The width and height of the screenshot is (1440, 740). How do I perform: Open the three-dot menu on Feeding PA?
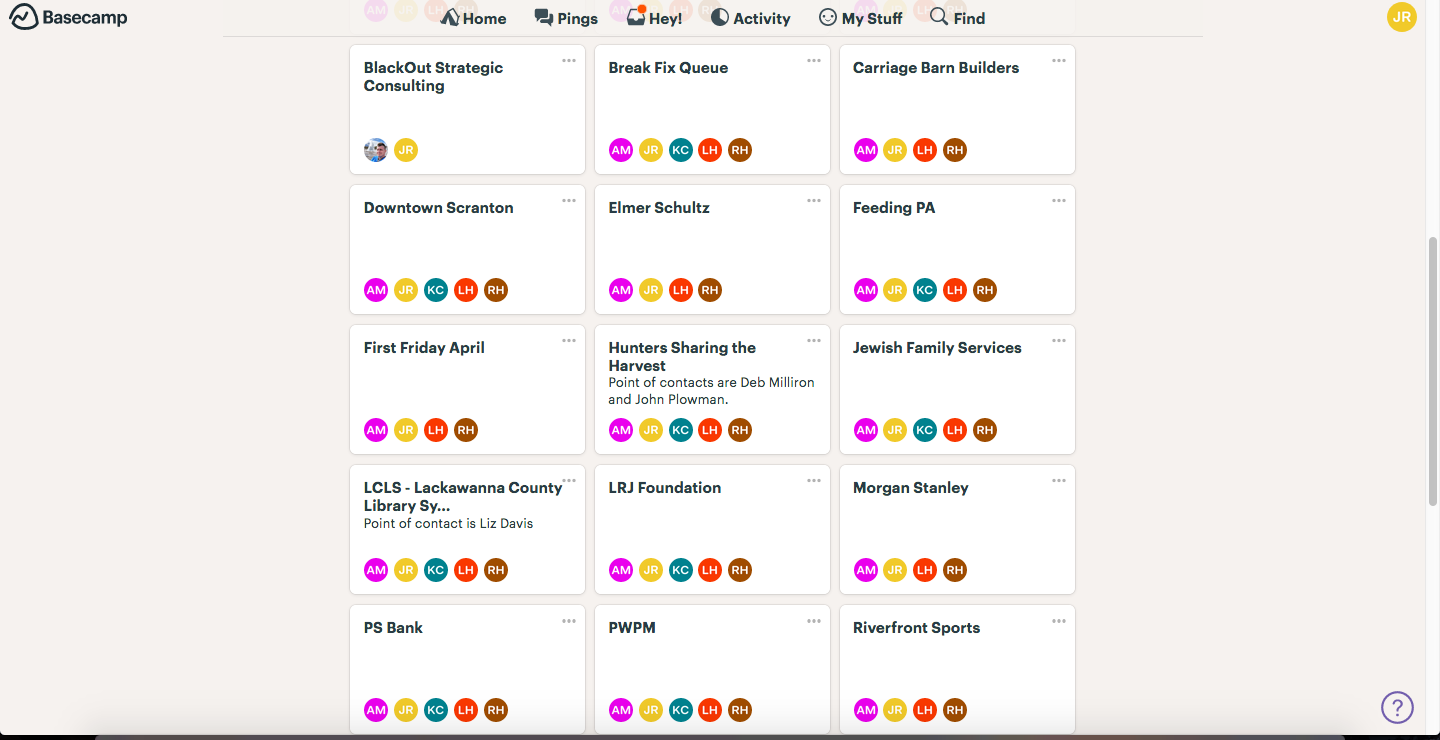[x=1059, y=201]
